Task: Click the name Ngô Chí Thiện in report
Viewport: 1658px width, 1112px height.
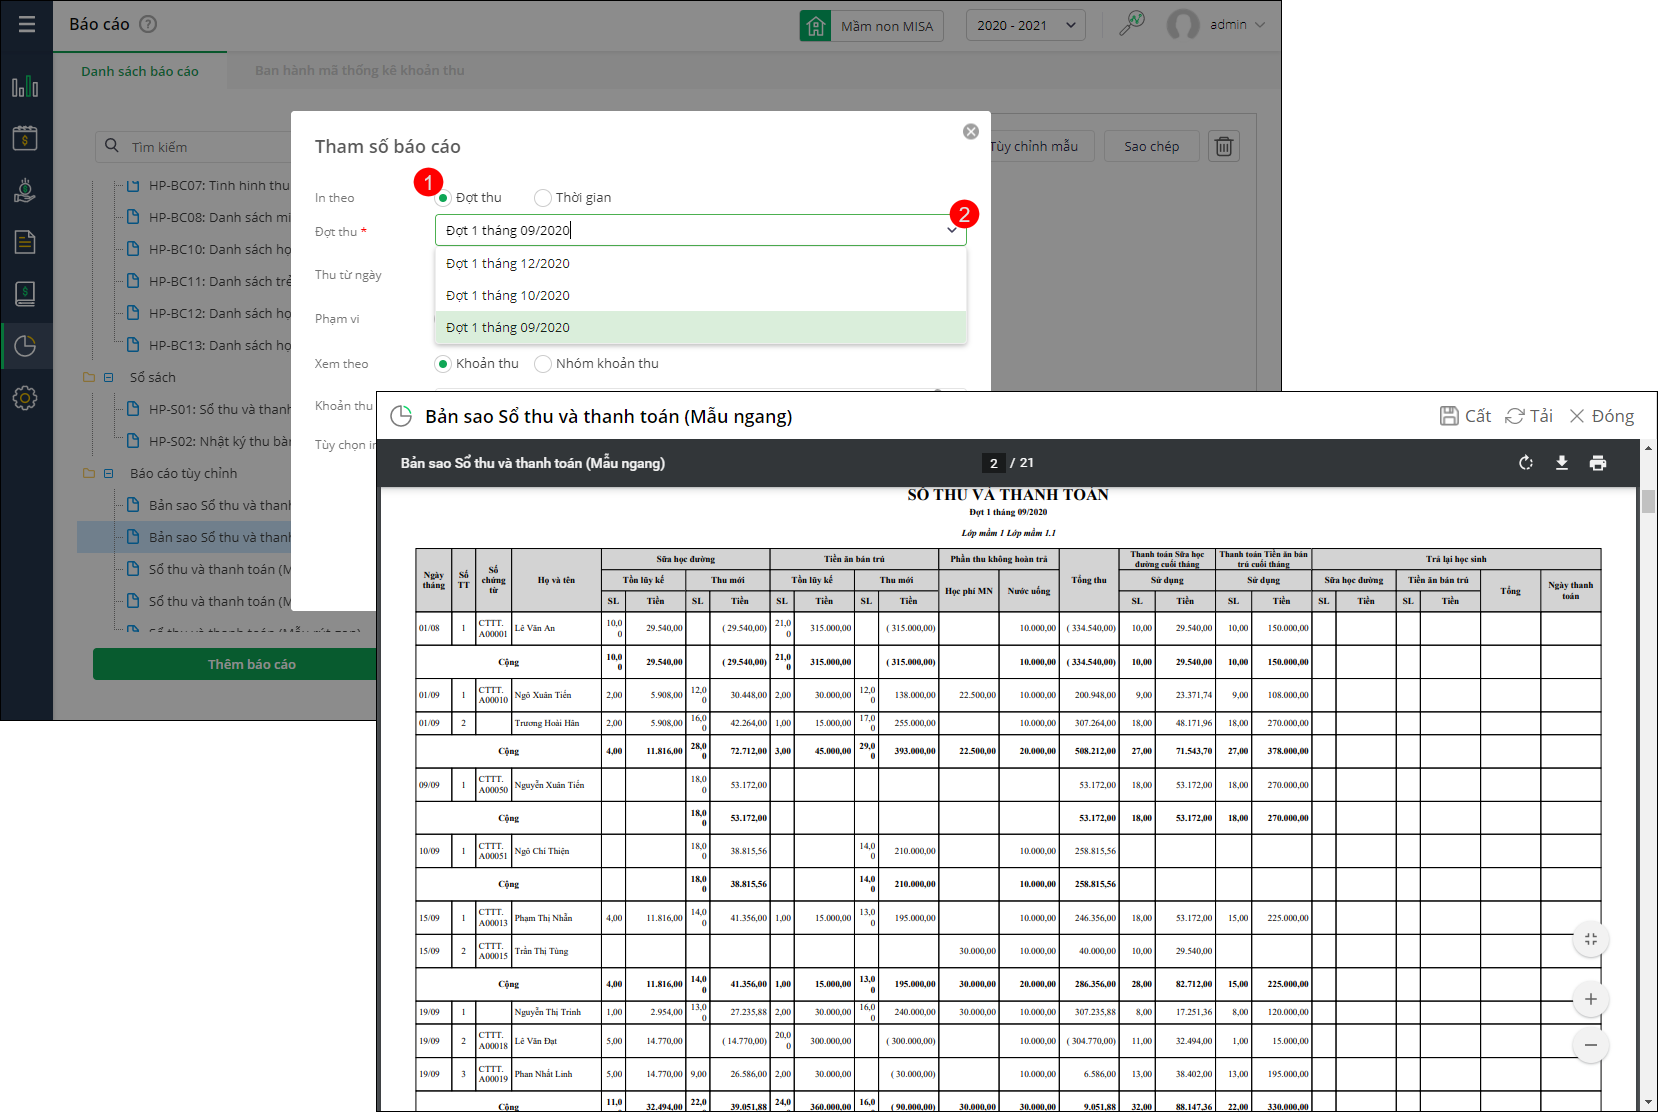Action: point(542,851)
